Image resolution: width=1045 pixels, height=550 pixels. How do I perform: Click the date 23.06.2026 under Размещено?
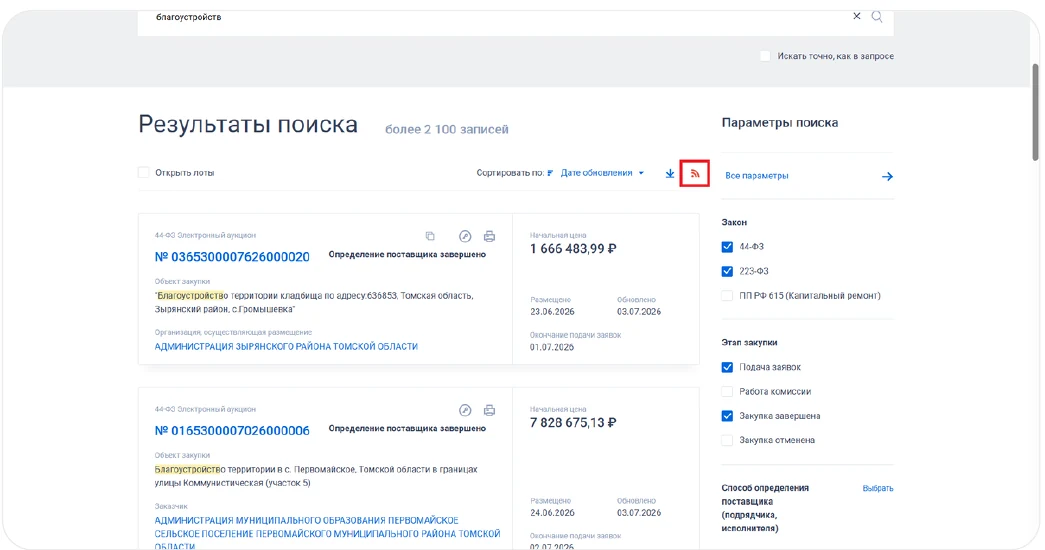552,311
